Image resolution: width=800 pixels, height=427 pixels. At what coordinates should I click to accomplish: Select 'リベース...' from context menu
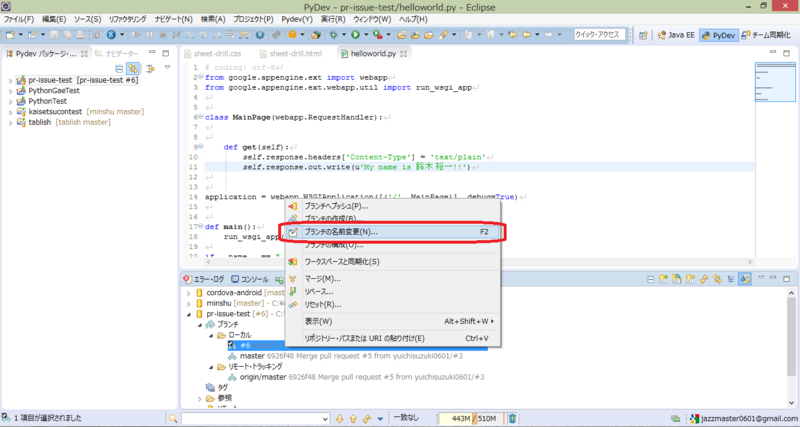[393, 292]
